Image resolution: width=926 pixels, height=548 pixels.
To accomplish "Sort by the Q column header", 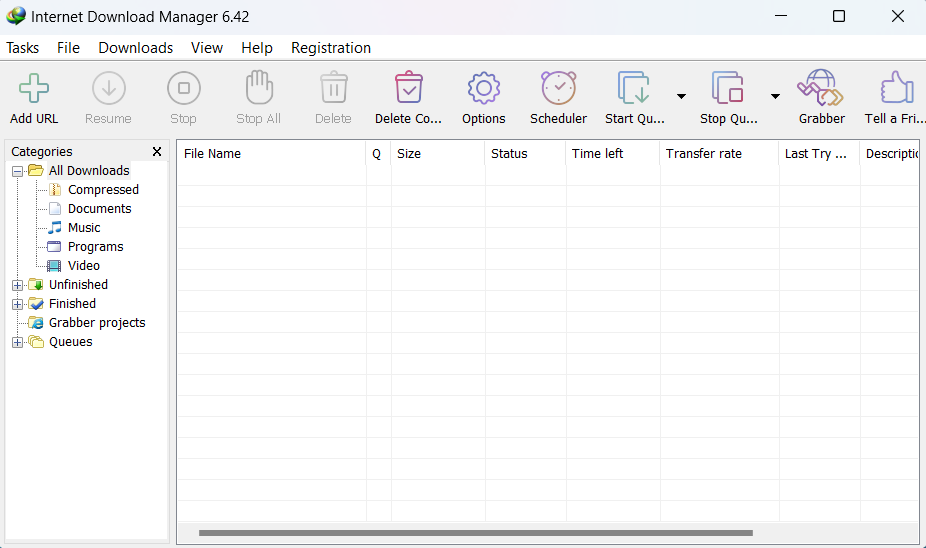I will 378,154.
